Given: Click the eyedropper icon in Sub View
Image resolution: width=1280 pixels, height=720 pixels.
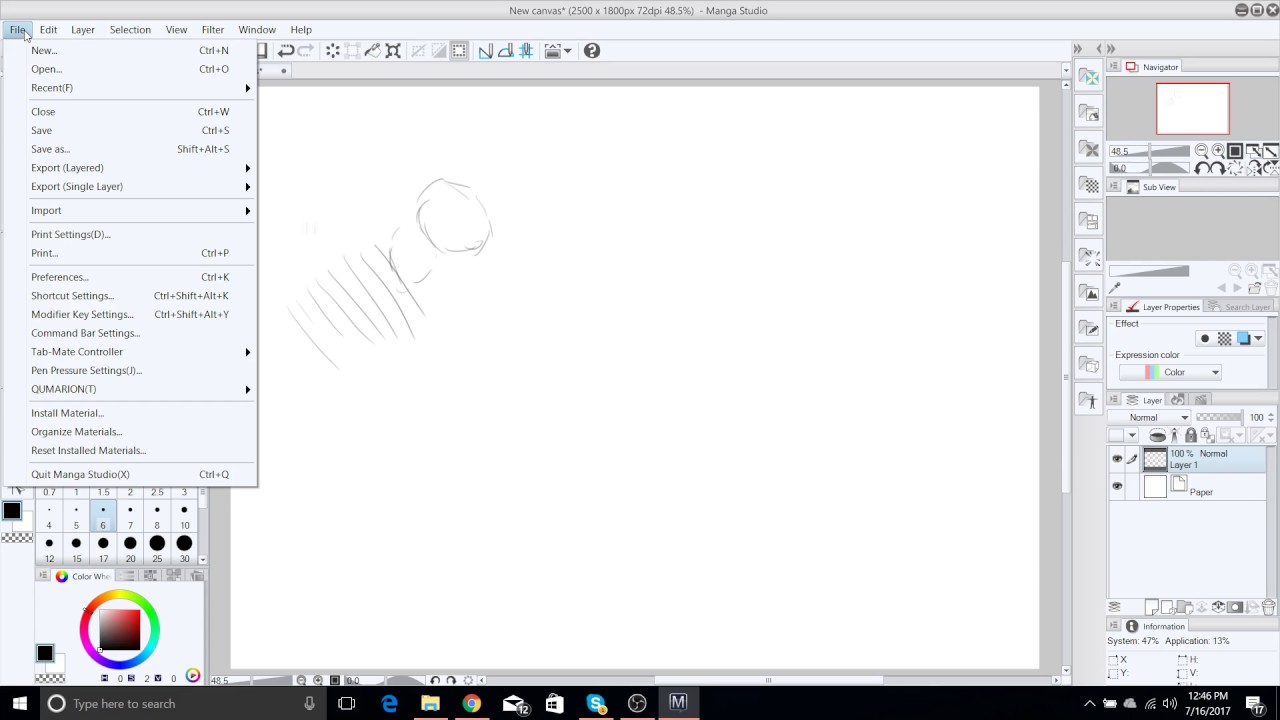Looking at the screenshot, I should click(1115, 288).
